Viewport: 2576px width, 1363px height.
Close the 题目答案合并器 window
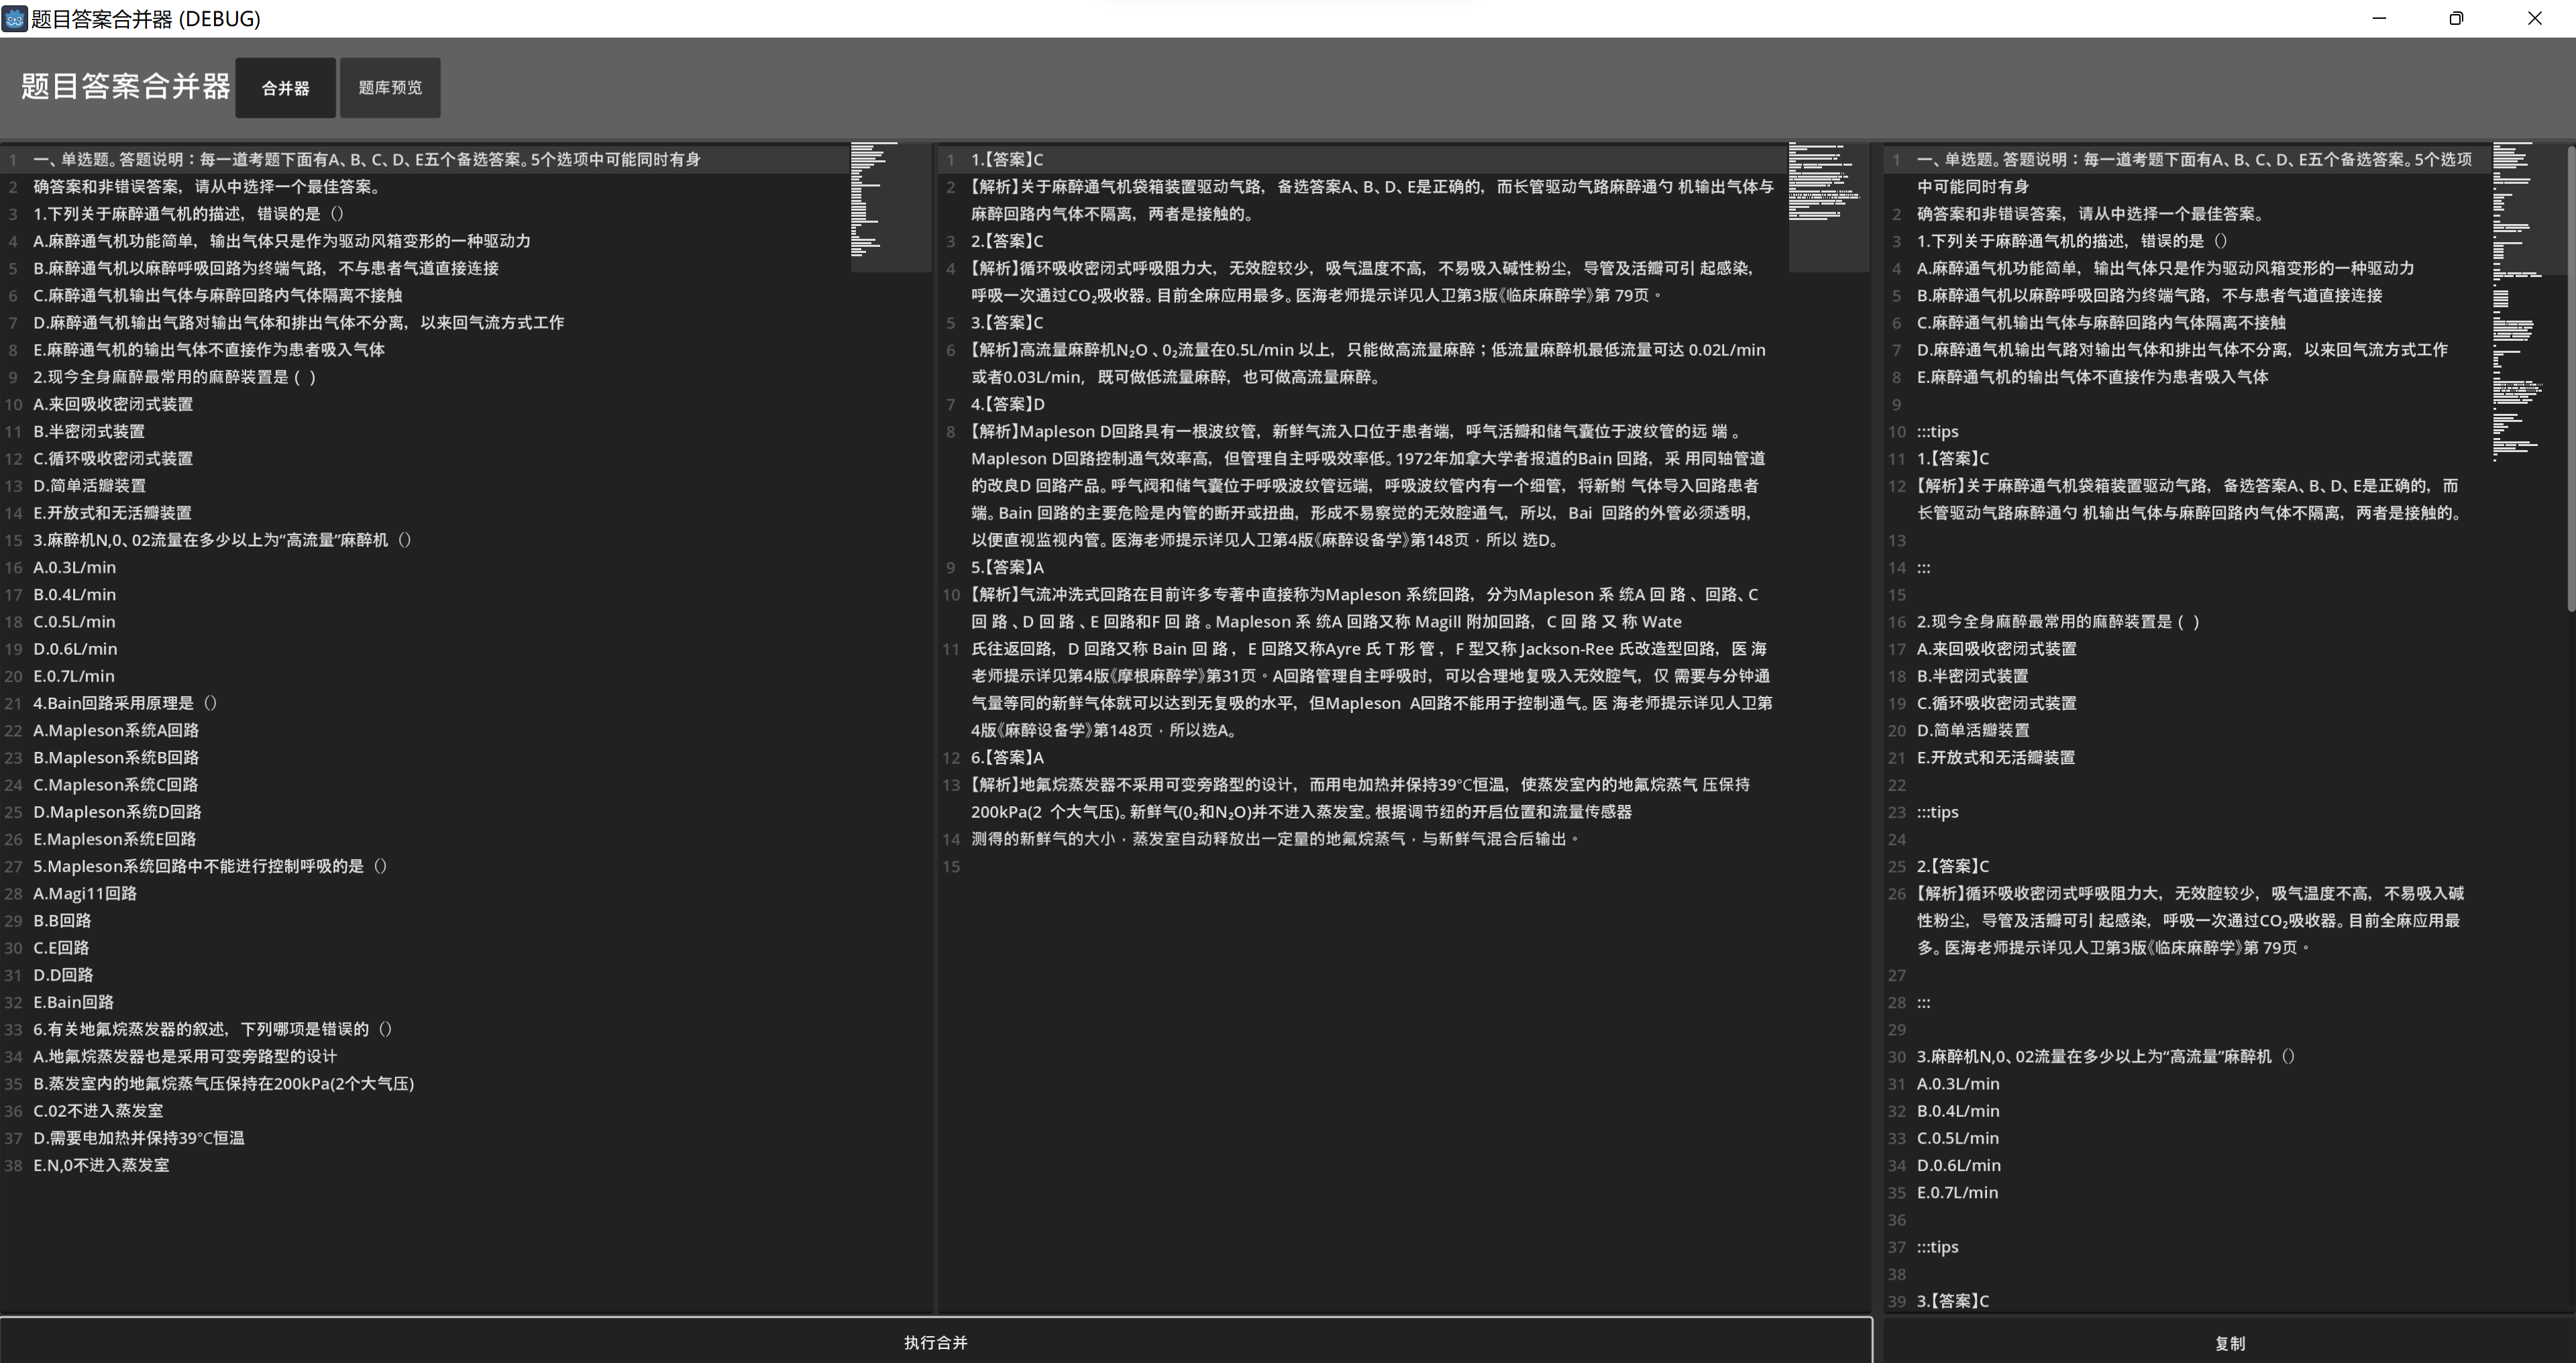[2534, 18]
